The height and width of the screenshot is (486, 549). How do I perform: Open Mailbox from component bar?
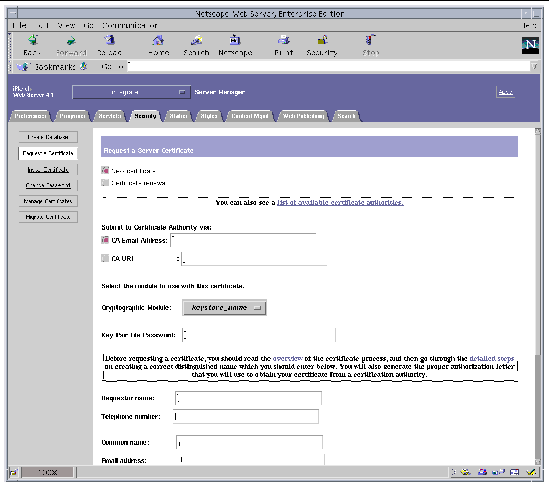point(482,472)
